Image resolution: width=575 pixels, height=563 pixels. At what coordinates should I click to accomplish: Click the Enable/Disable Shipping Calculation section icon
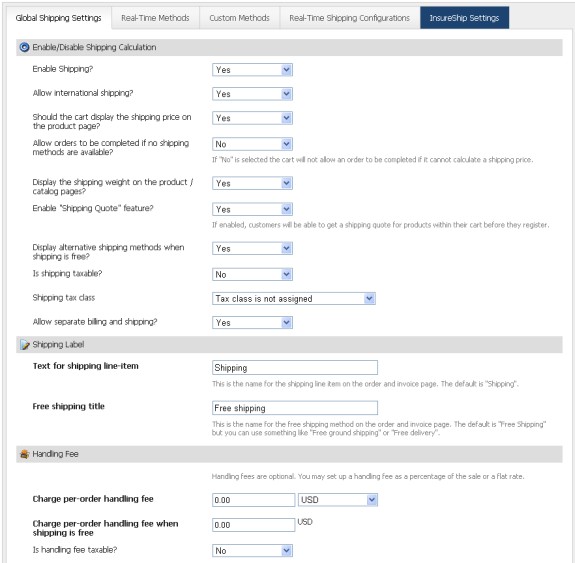24,47
